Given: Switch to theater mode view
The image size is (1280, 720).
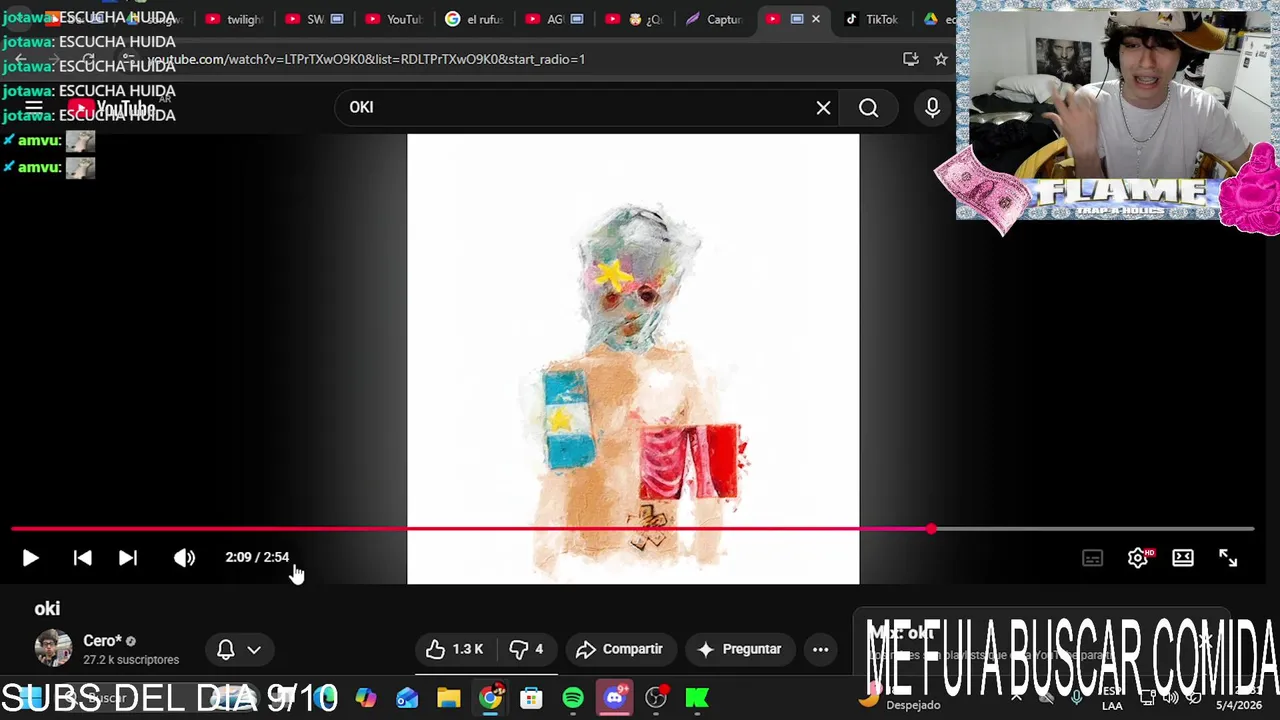Looking at the screenshot, I should tap(1183, 558).
